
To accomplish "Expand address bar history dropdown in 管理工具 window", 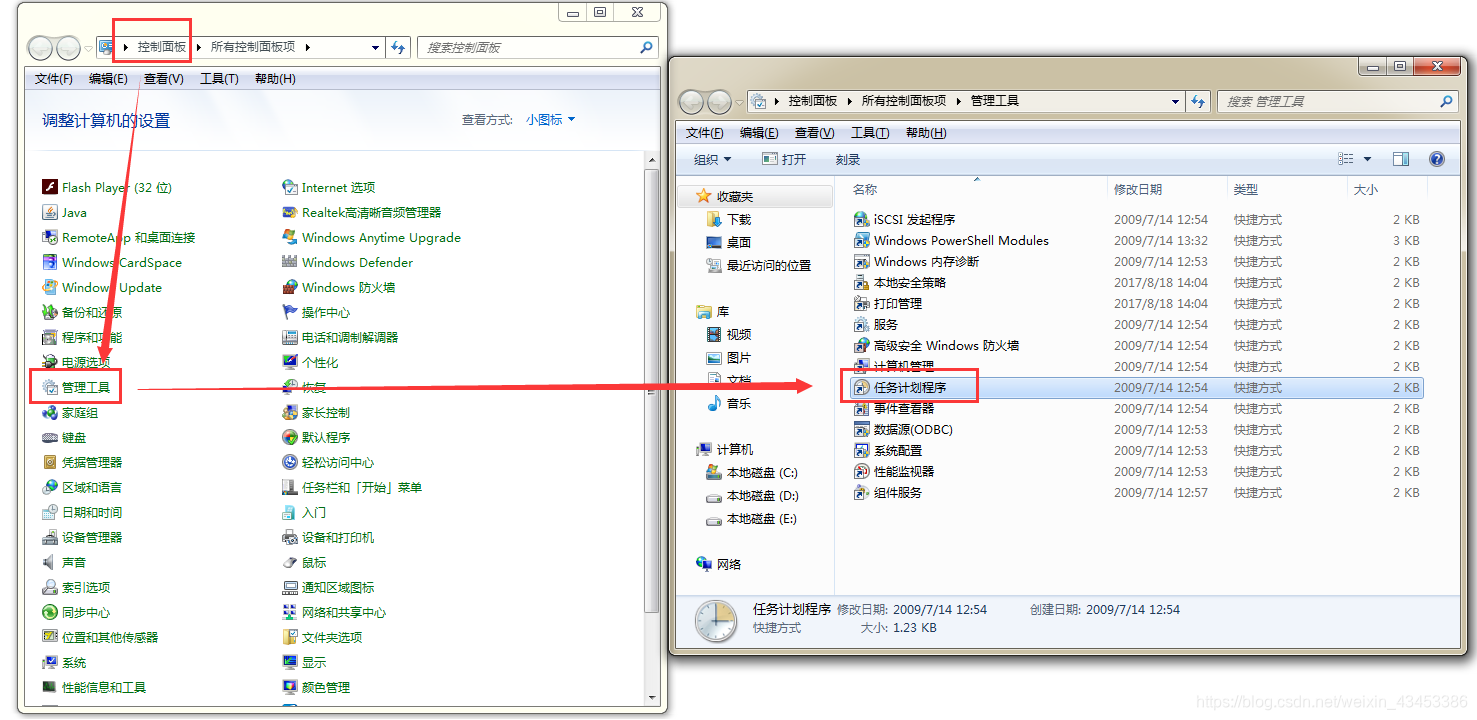I will 1175,101.
